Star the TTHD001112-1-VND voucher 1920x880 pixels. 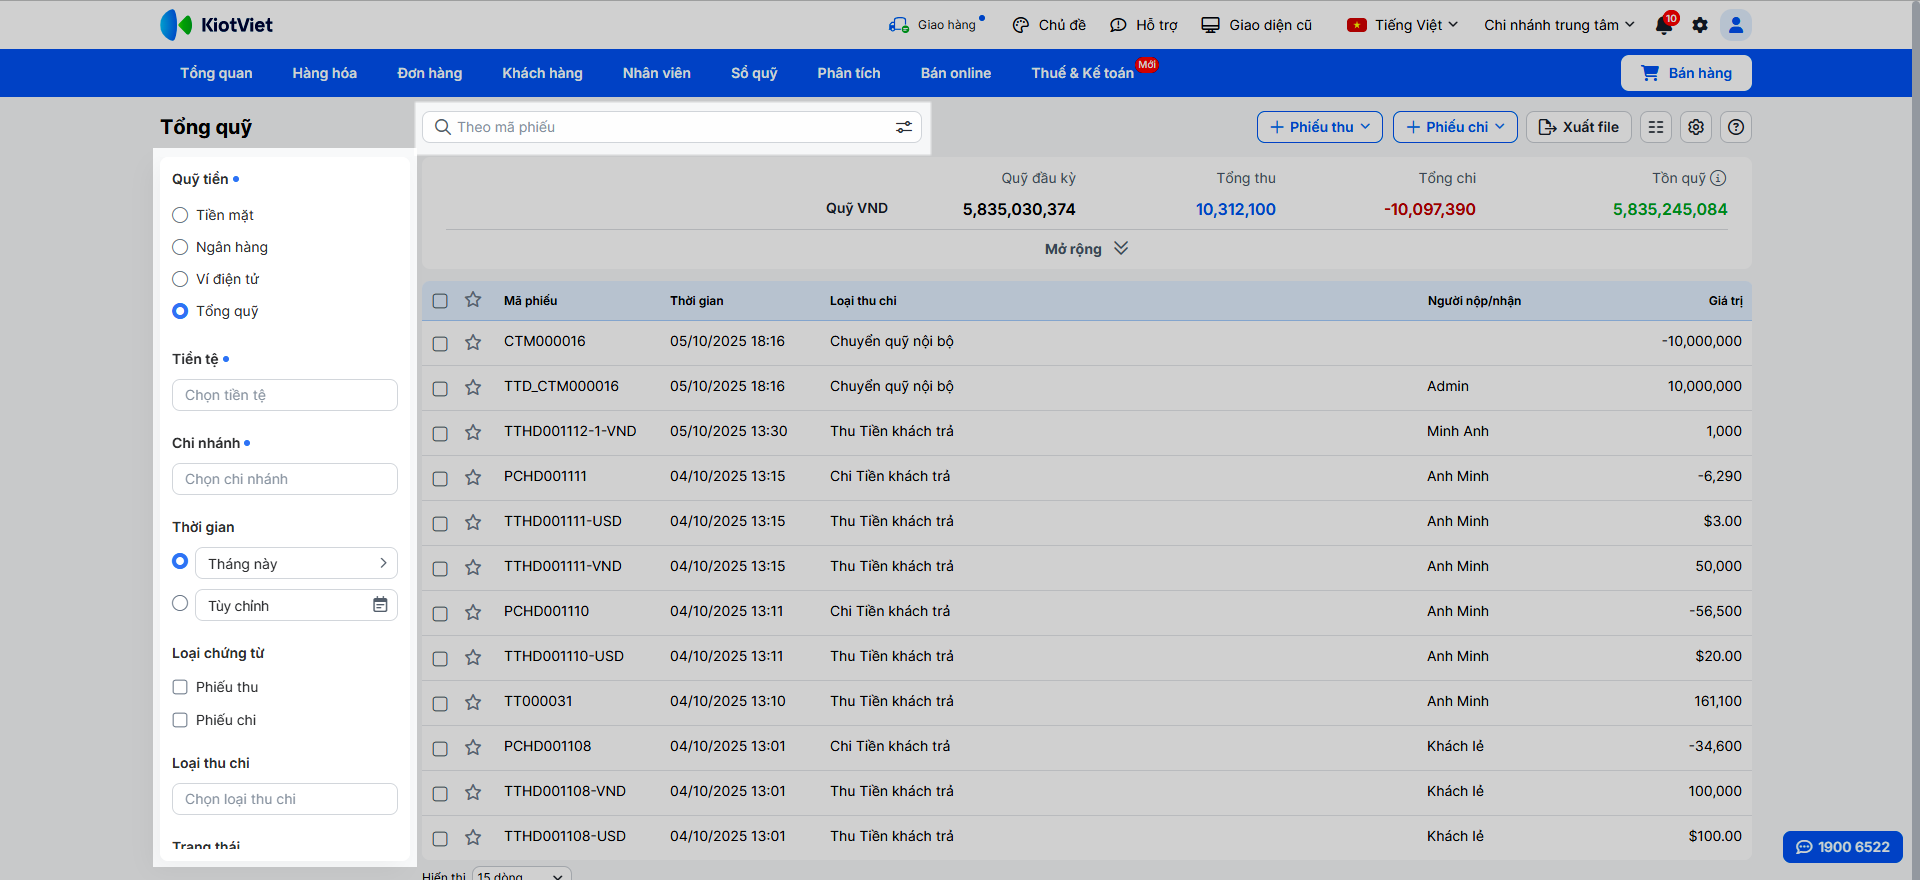tap(473, 432)
